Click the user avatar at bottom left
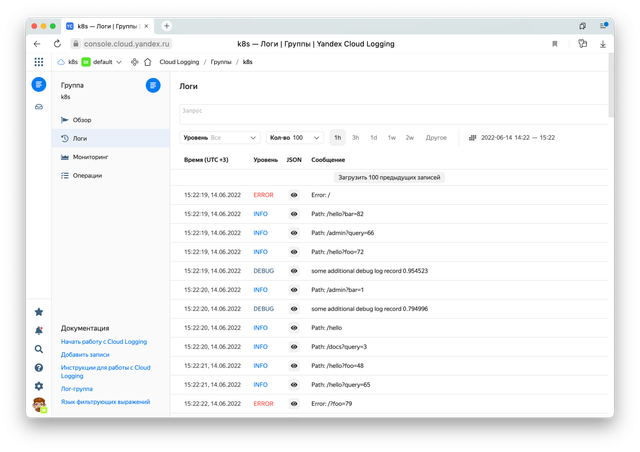 tap(39, 405)
